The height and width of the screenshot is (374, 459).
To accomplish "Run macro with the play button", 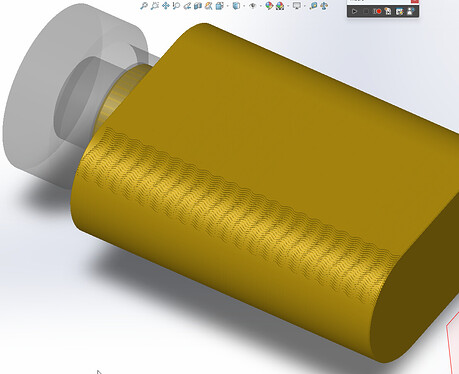I will point(354,11).
